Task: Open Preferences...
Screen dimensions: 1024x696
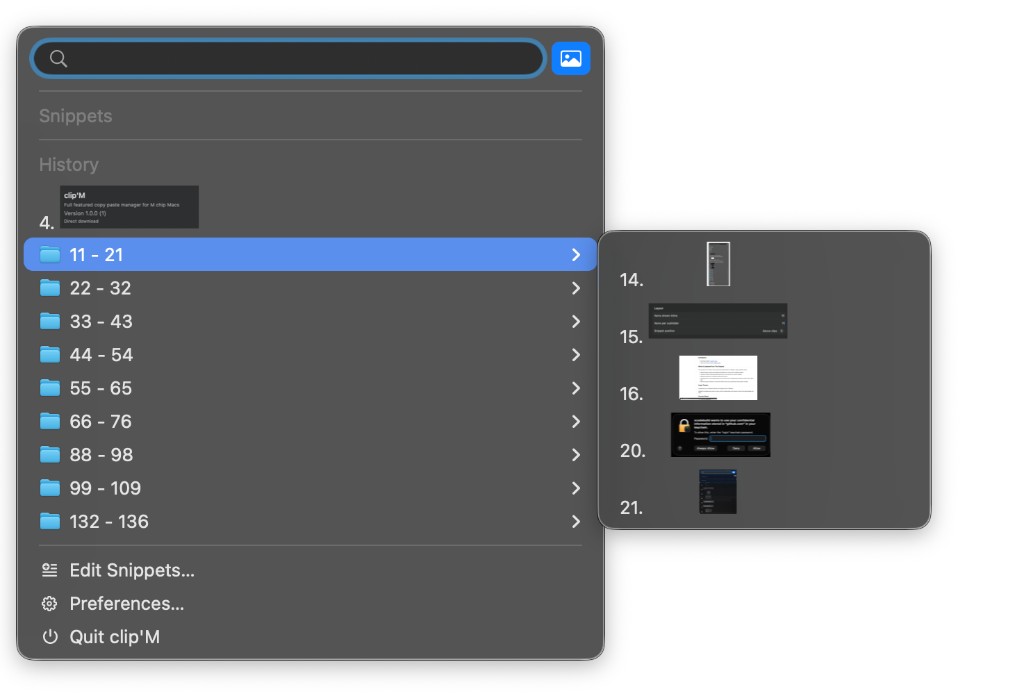Action: point(310,603)
